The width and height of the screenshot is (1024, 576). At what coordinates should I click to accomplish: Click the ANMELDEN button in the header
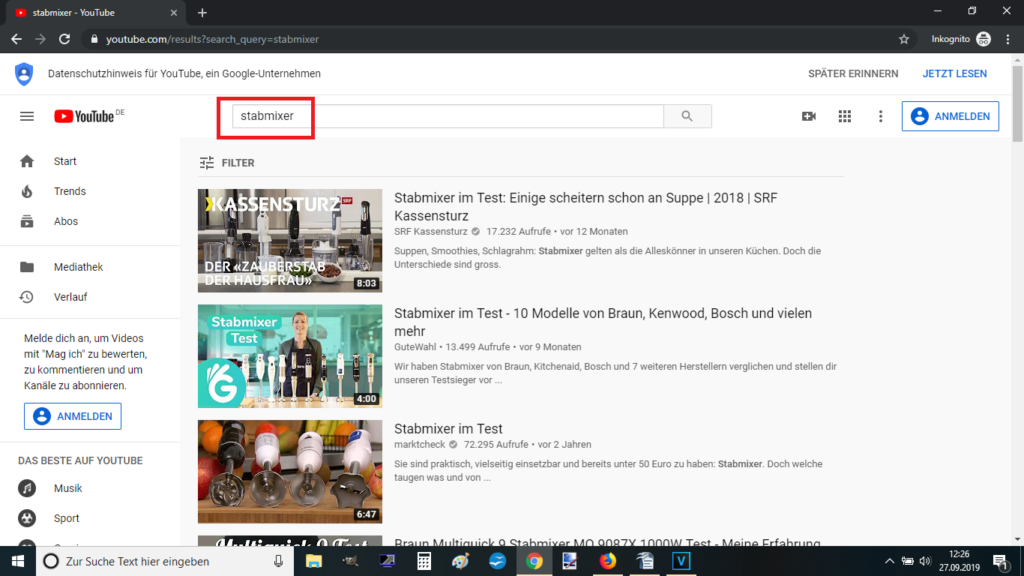click(950, 116)
